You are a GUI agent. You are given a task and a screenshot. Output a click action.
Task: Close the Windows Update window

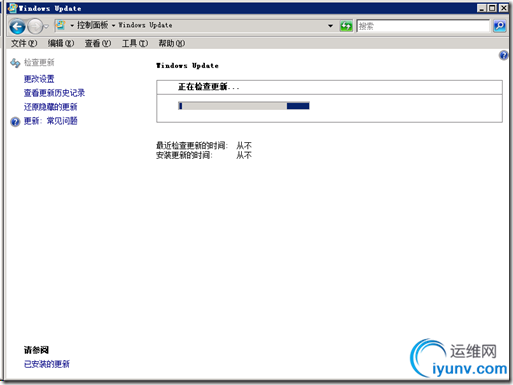point(503,8)
